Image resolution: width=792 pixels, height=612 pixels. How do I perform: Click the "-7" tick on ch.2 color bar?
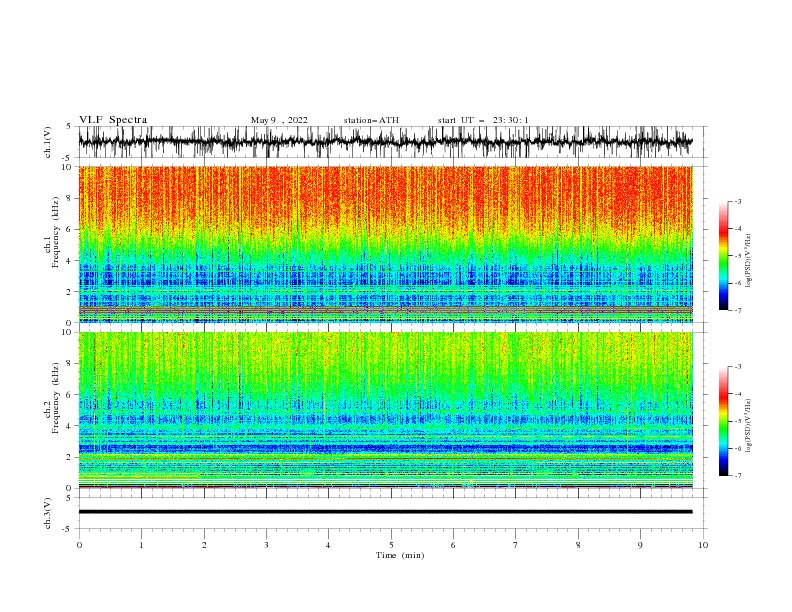point(737,475)
